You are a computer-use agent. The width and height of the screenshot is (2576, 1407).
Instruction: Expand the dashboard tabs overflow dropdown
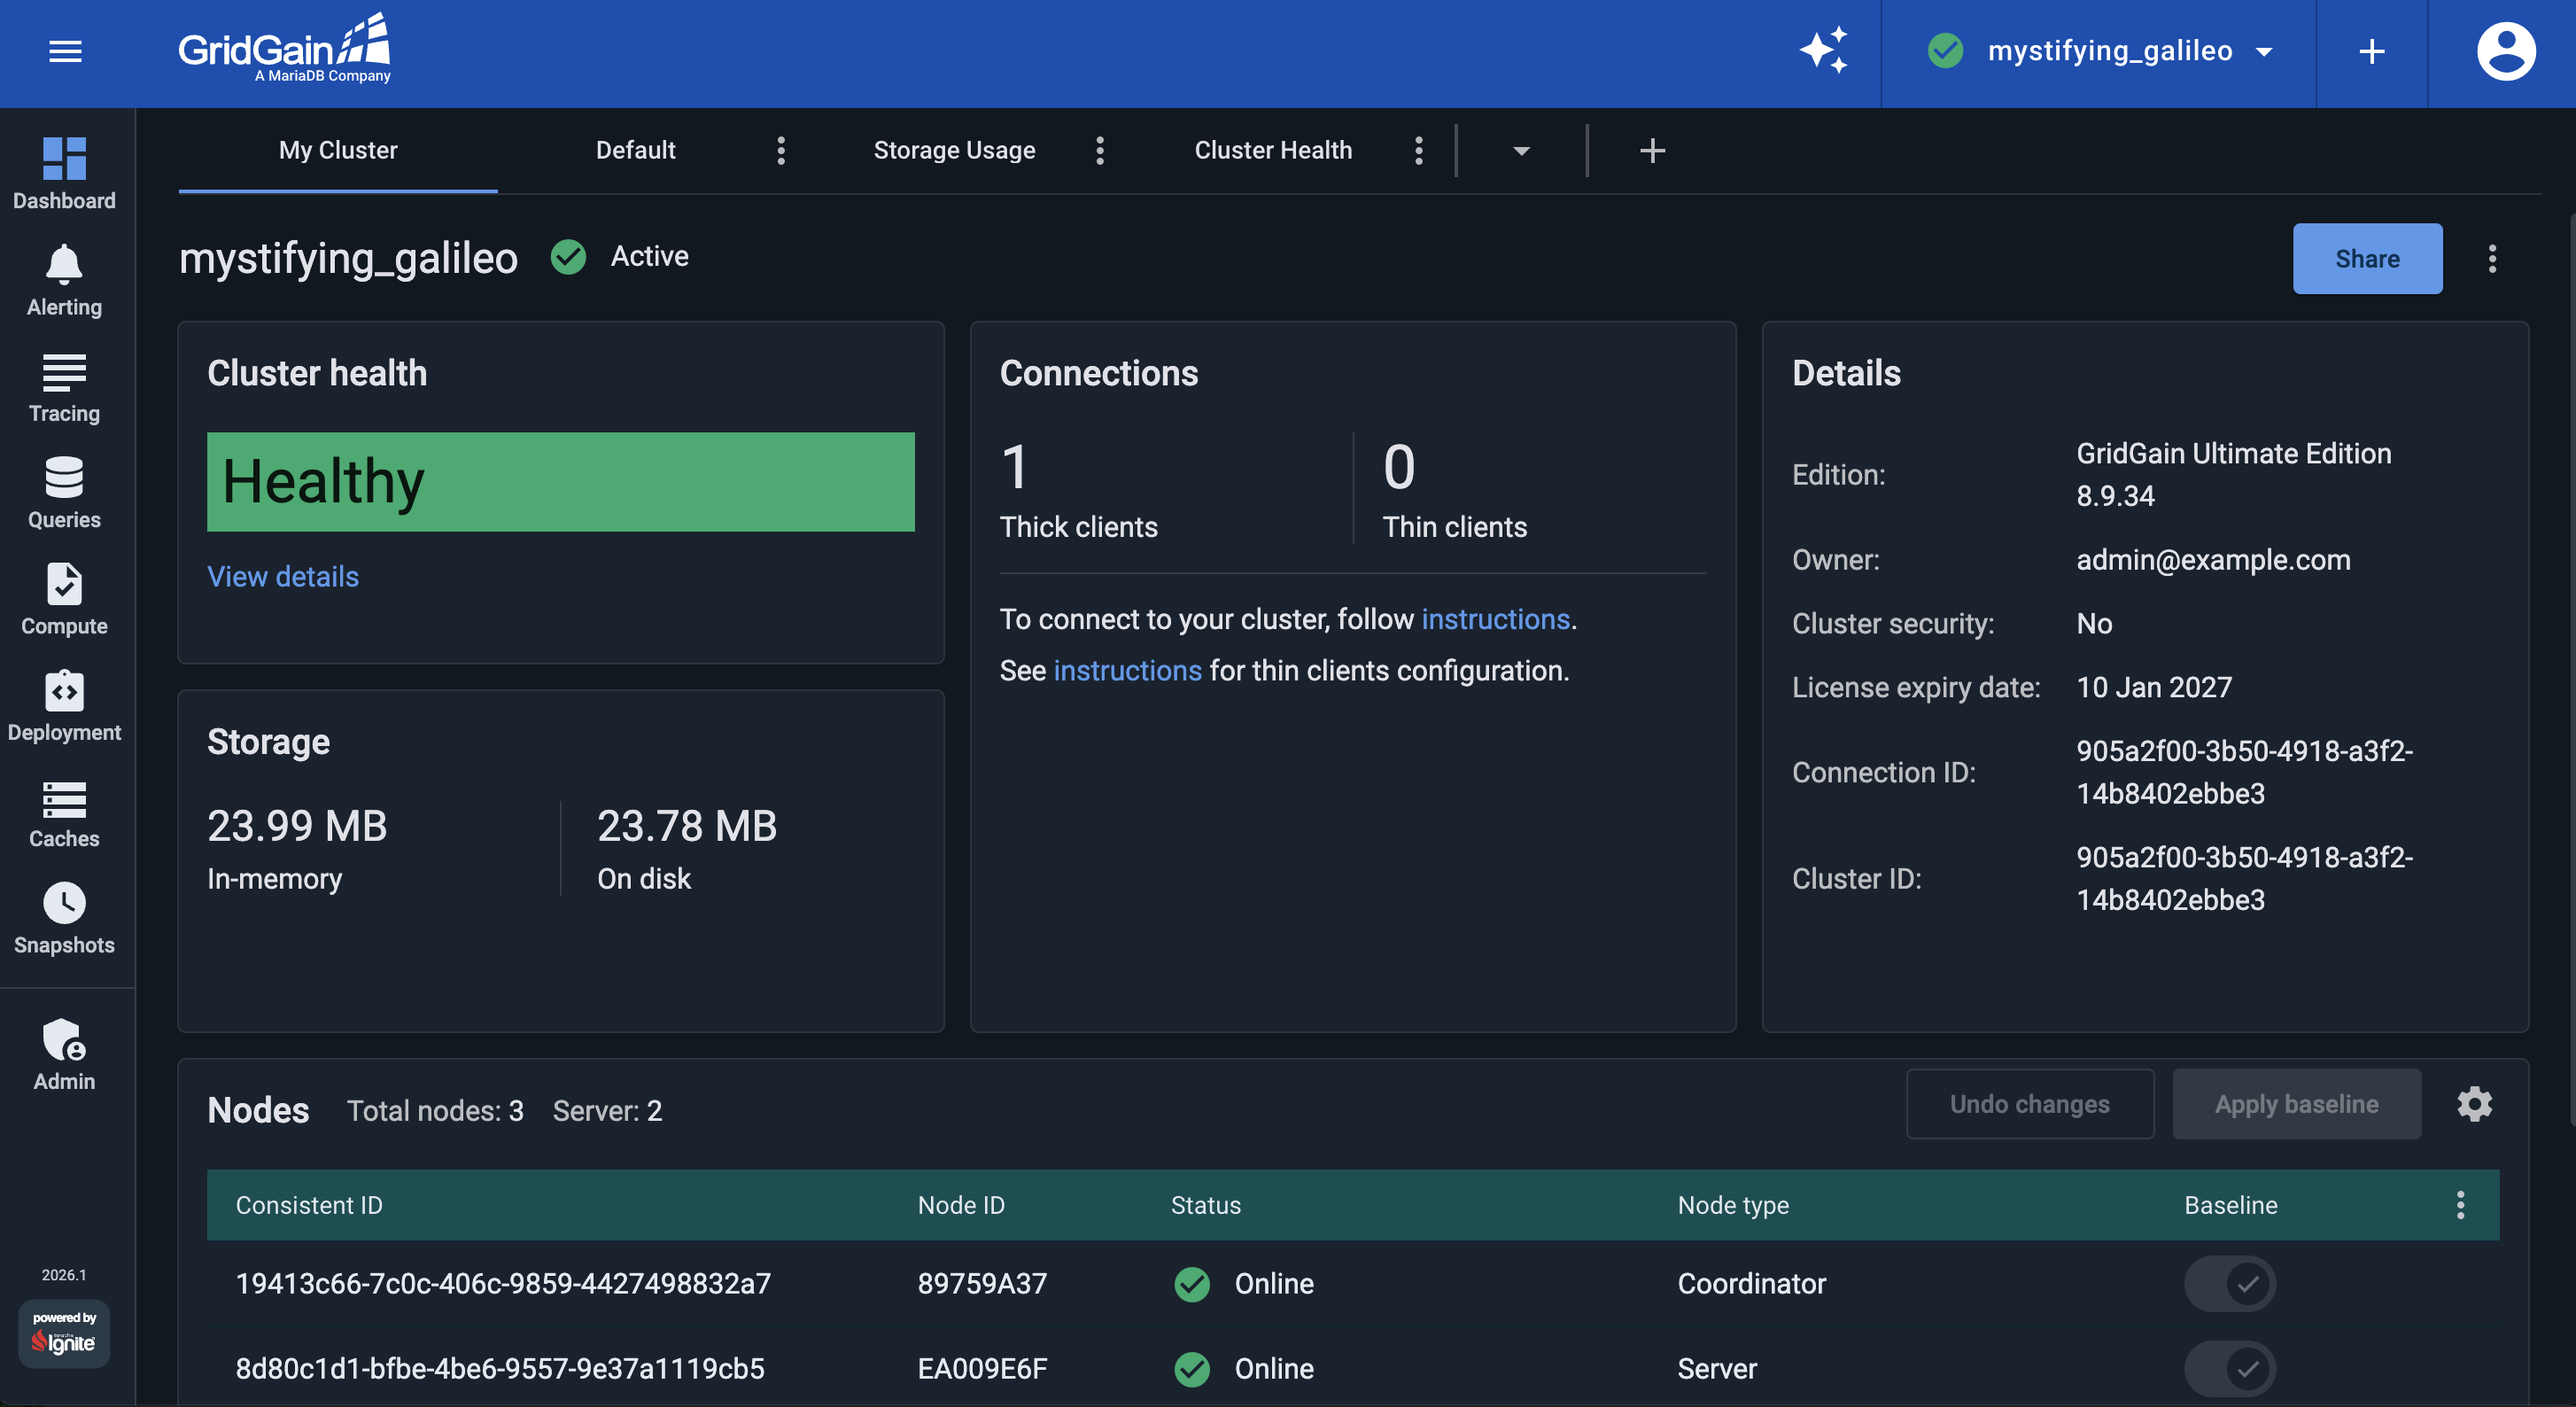coord(1520,150)
